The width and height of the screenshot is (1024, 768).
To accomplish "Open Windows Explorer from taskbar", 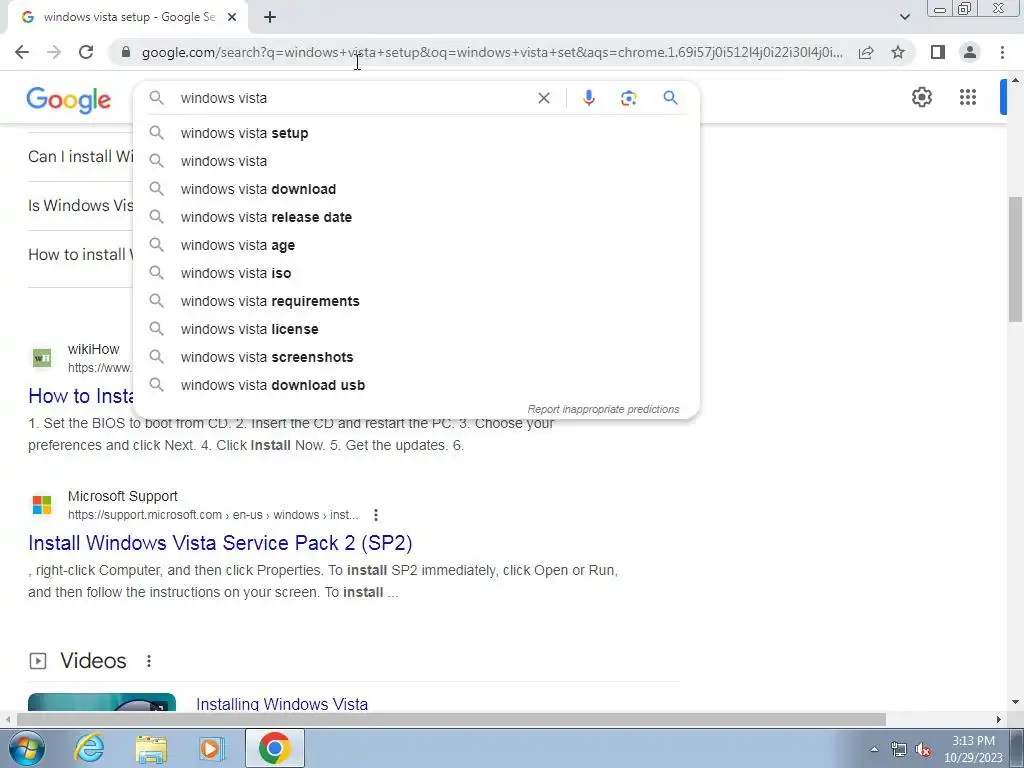I will click(151, 748).
